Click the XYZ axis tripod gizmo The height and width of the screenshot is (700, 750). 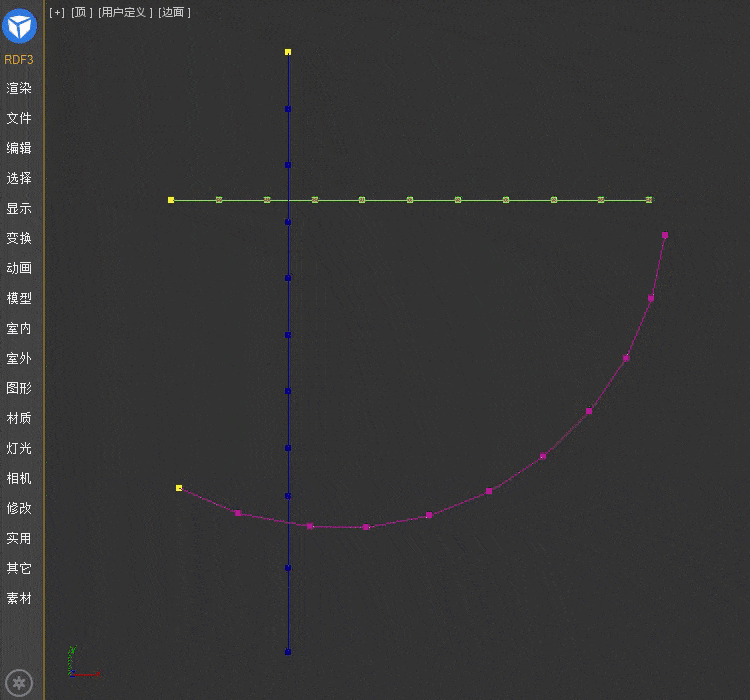[x=82, y=662]
